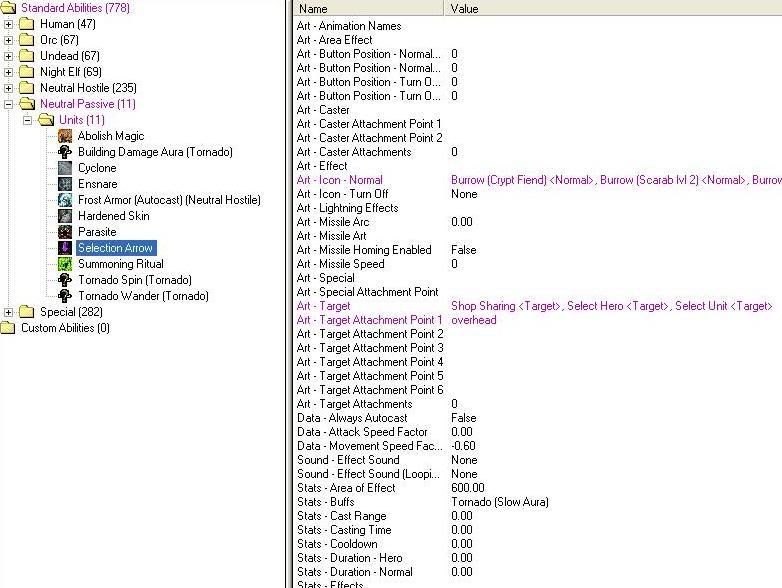Click the Orc folder icon

pos(26,40)
